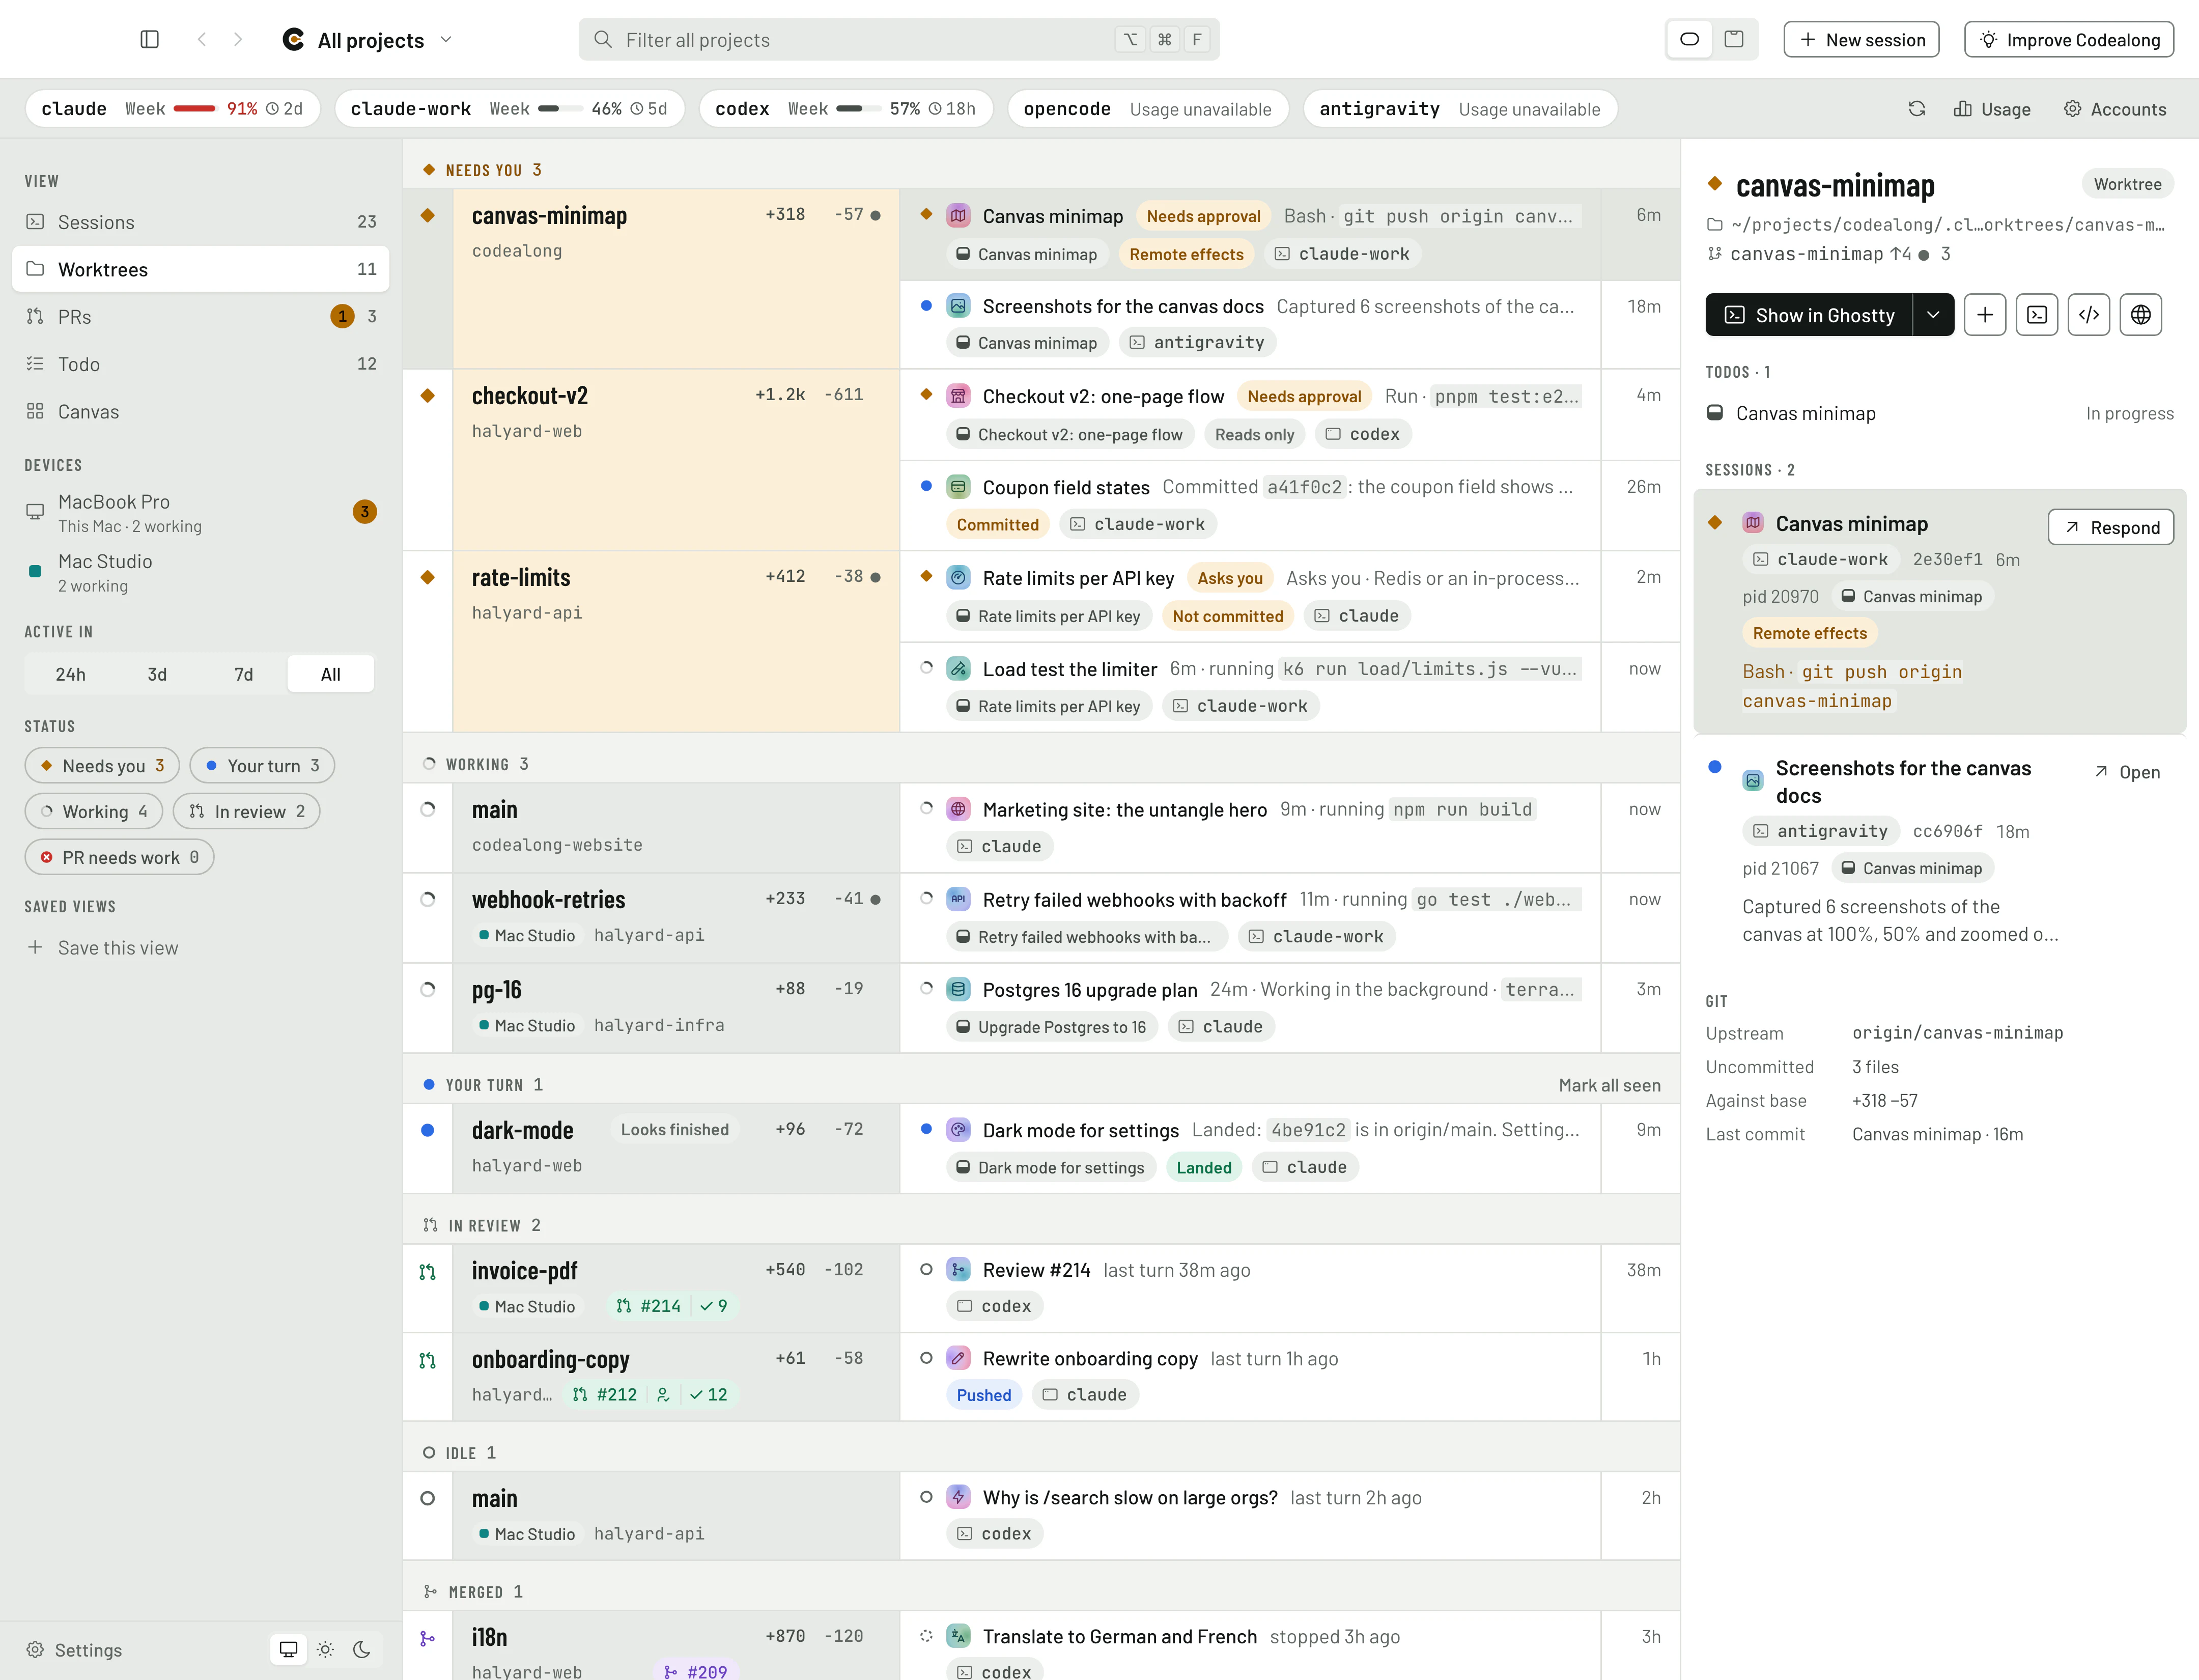Image resolution: width=2199 pixels, height=1680 pixels.
Task: Expand the Show in Ghostty dropdown arrow
Action: [1933, 315]
